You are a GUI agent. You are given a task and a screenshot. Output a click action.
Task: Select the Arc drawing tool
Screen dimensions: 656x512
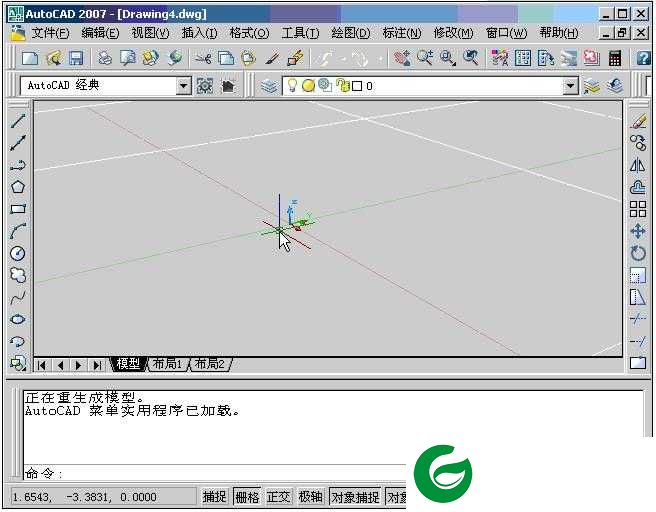point(18,231)
